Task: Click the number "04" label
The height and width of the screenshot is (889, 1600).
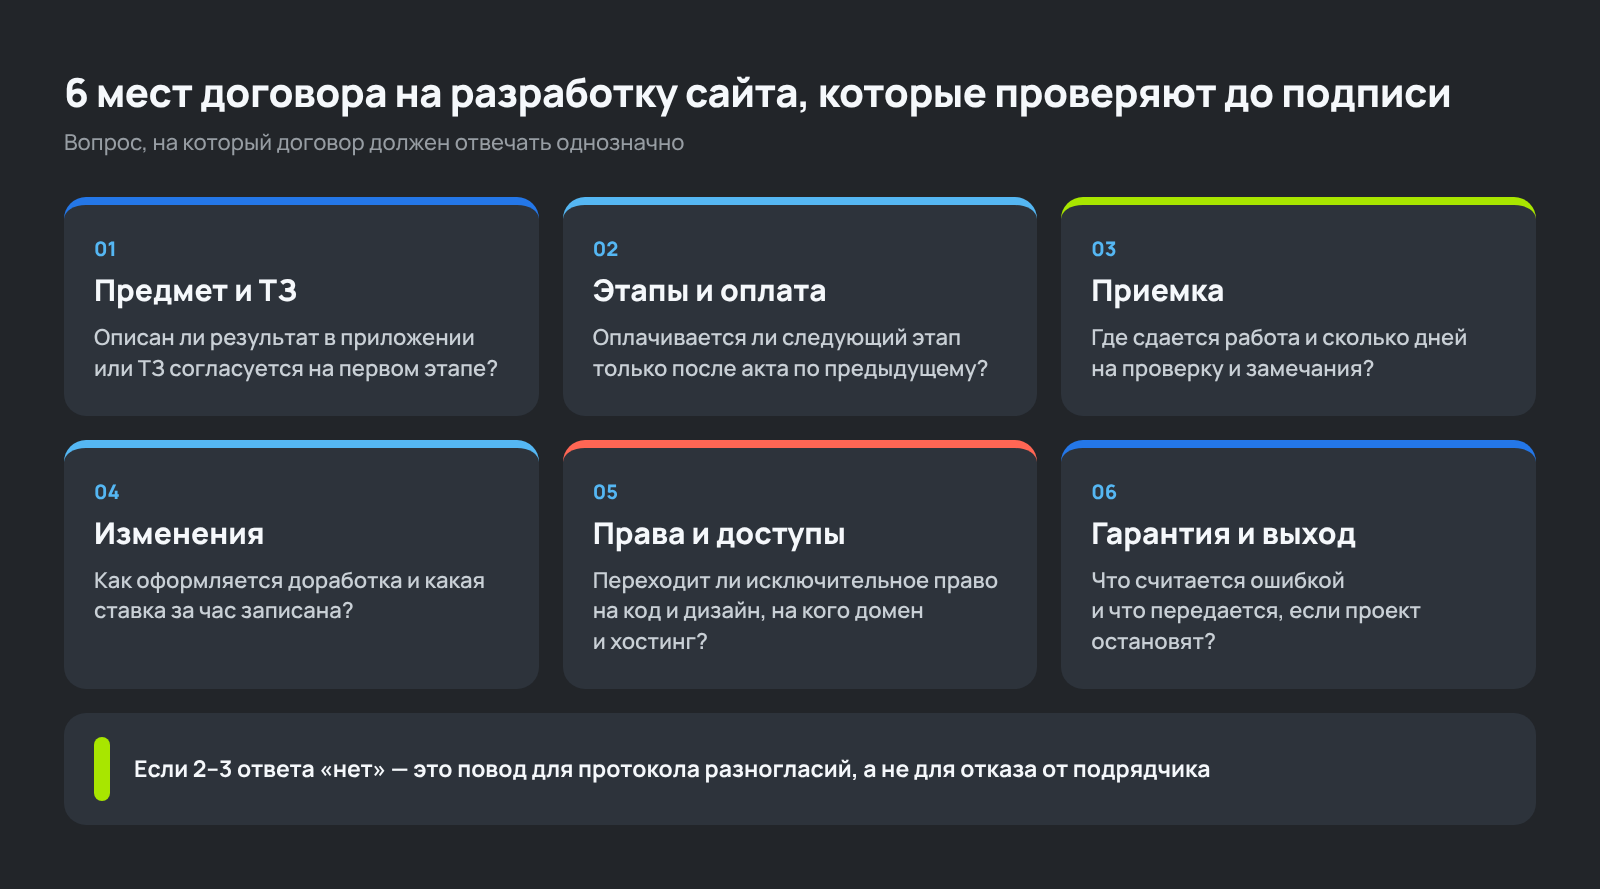Action: [x=107, y=492]
